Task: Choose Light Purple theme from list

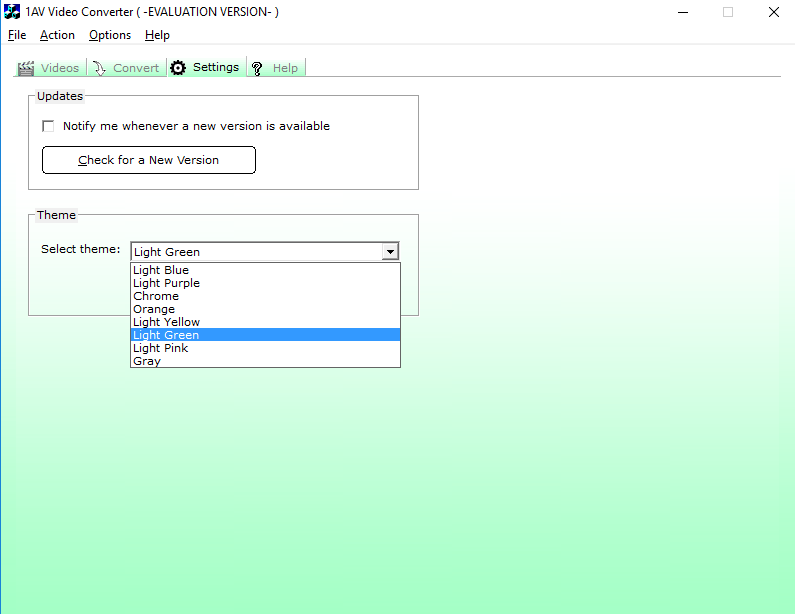Action: pyautogui.click(x=265, y=283)
